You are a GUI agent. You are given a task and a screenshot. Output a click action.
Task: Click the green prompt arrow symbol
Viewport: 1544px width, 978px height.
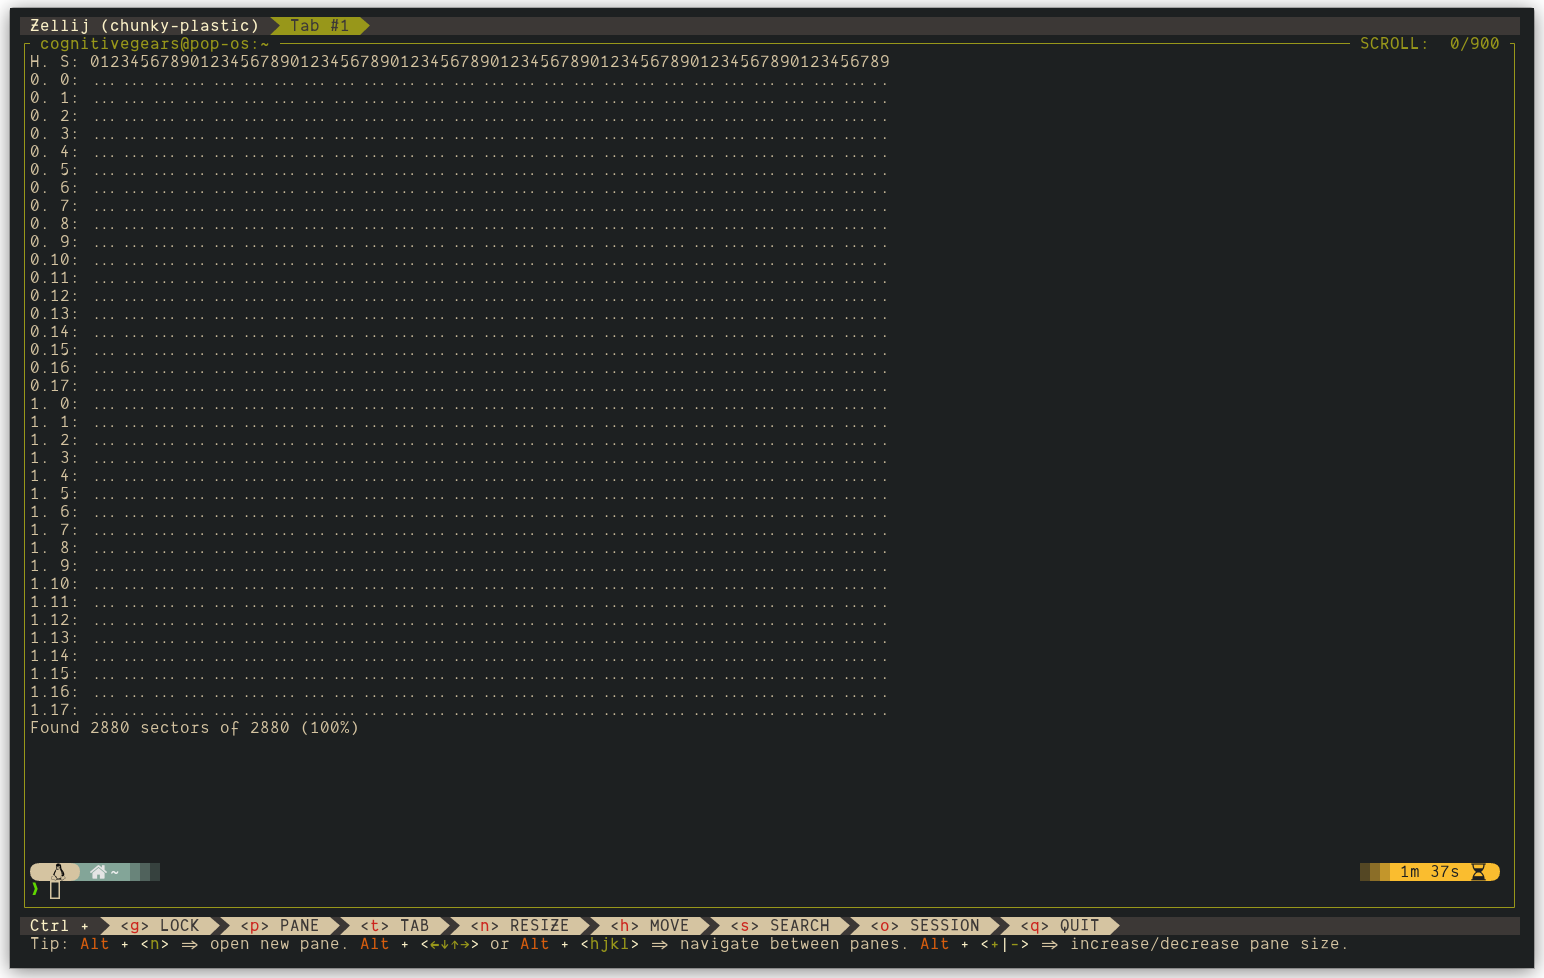click(35, 889)
